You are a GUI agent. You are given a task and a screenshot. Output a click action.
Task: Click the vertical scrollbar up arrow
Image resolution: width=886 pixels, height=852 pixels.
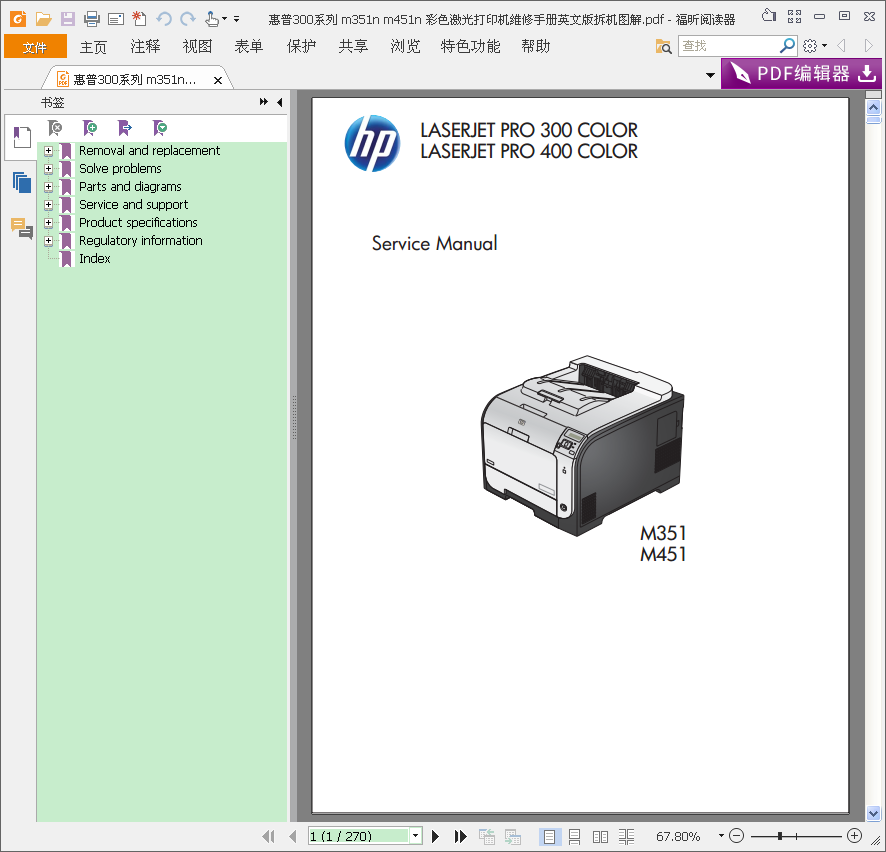(x=874, y=107)
